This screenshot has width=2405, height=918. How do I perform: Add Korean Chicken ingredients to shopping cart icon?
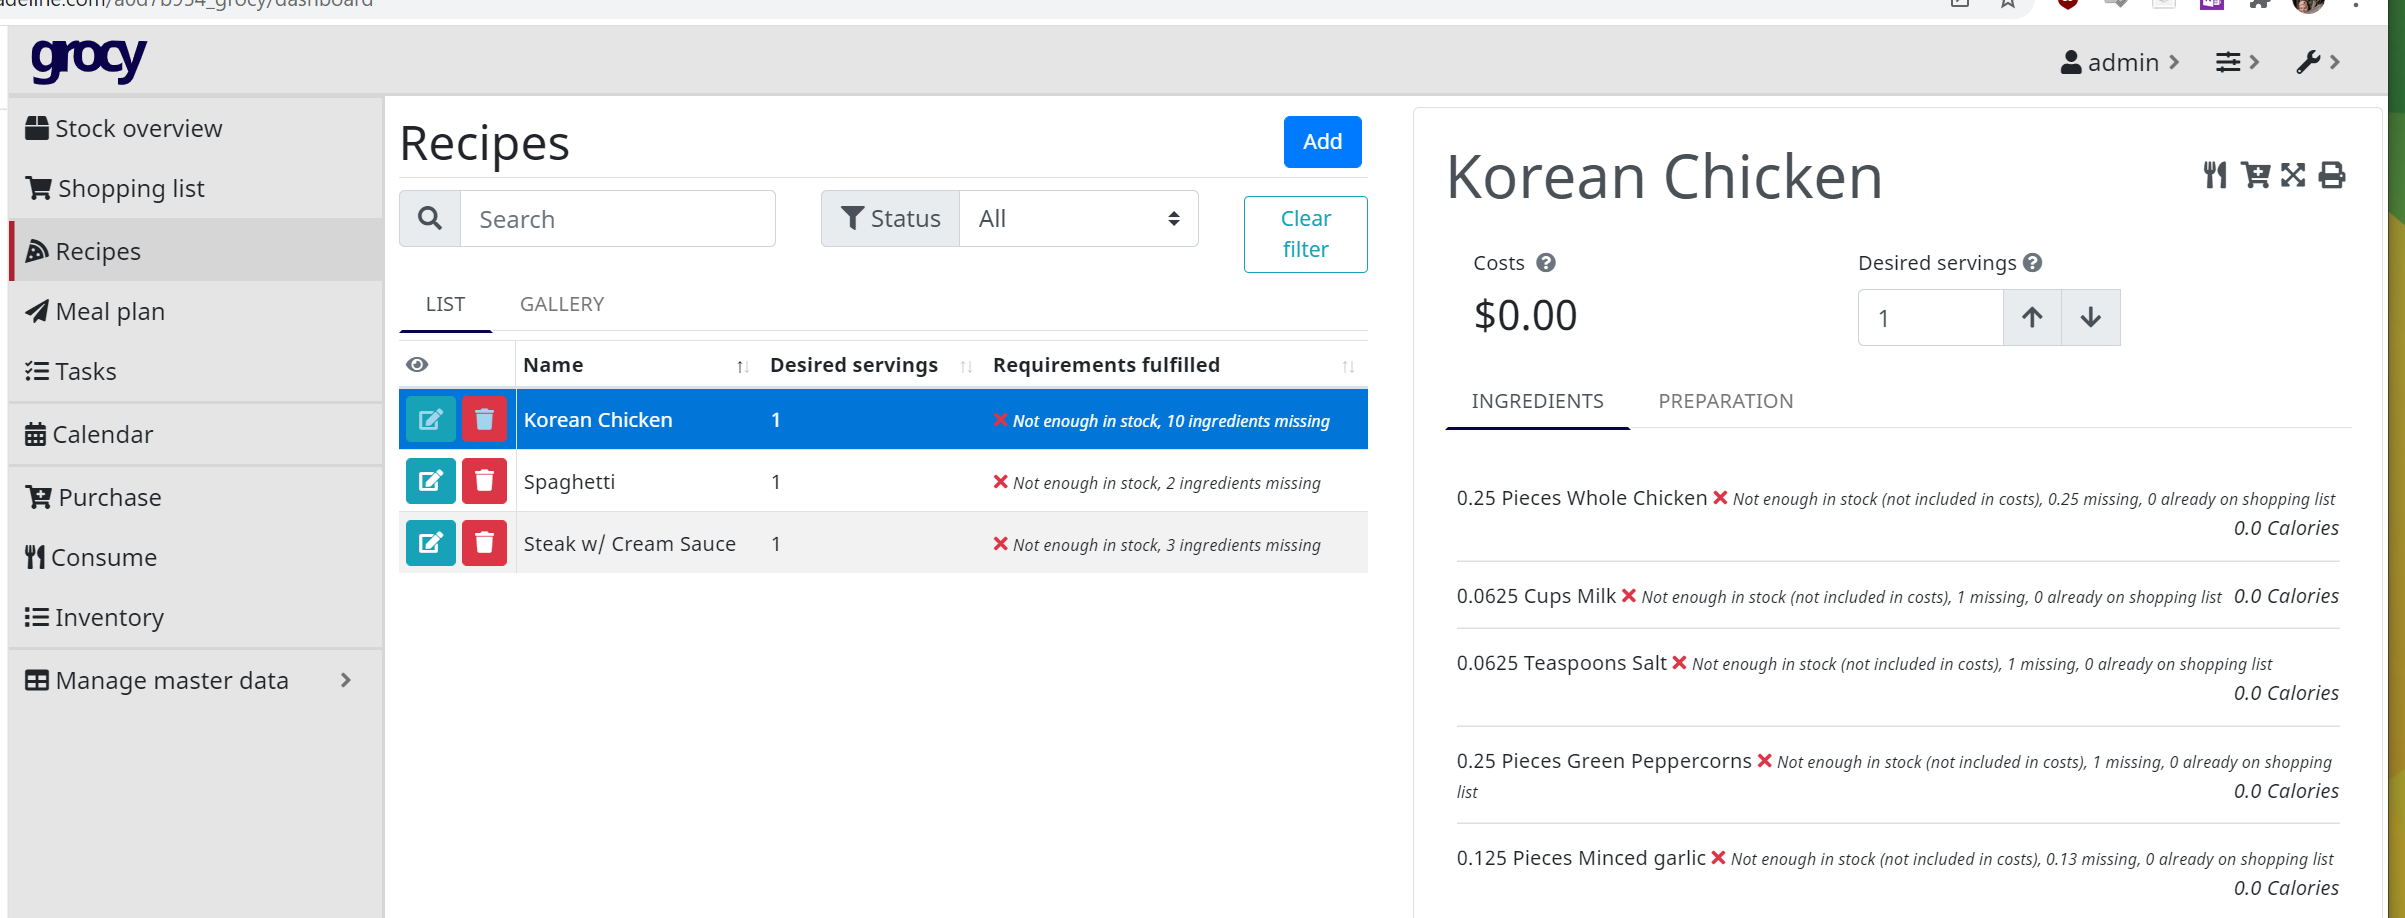tap(2255, 175)
